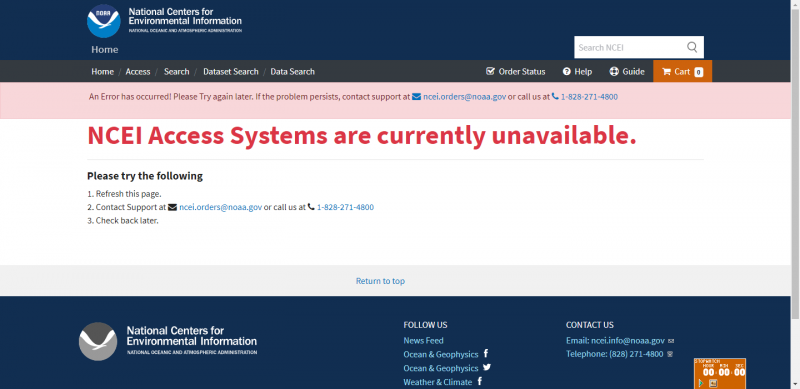This screenshot has height=389, width=800.
Task: Click the search magnifier icon
Action: 692,47
